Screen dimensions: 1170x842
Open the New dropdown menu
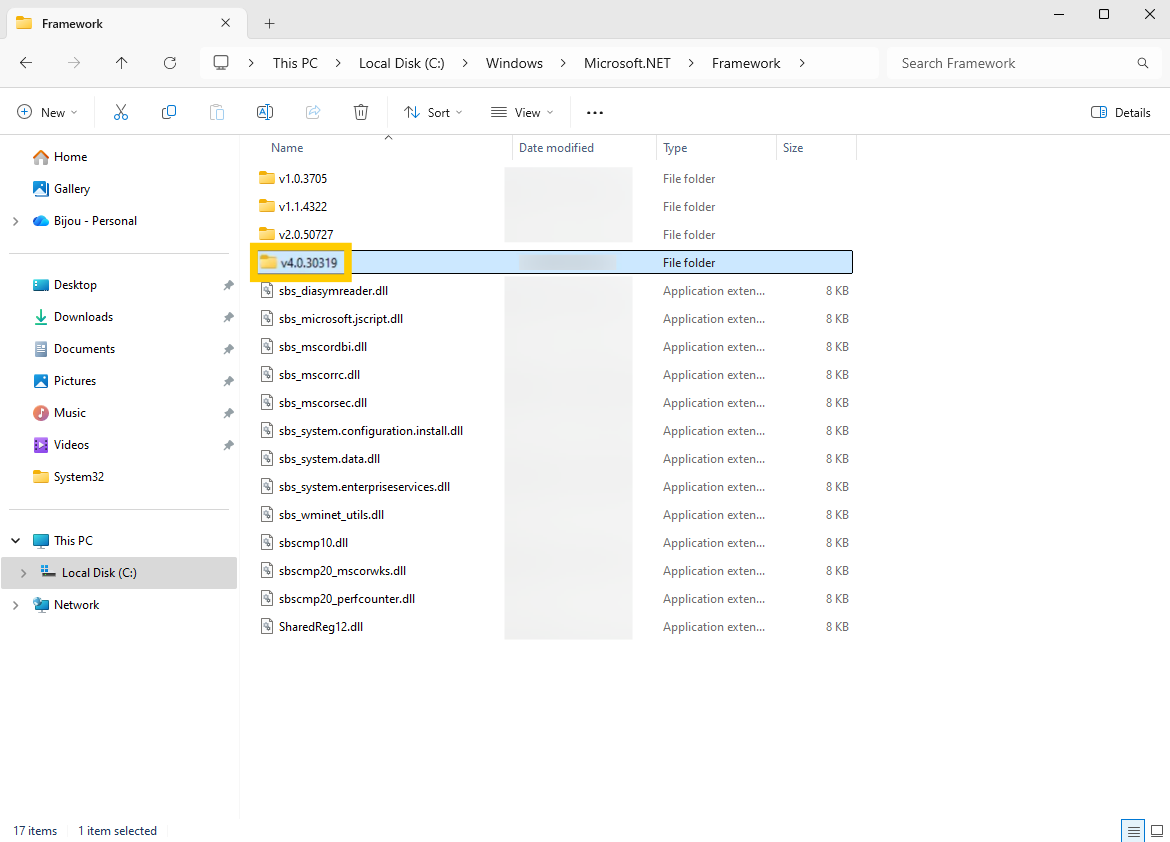click(x=47, y=113)
